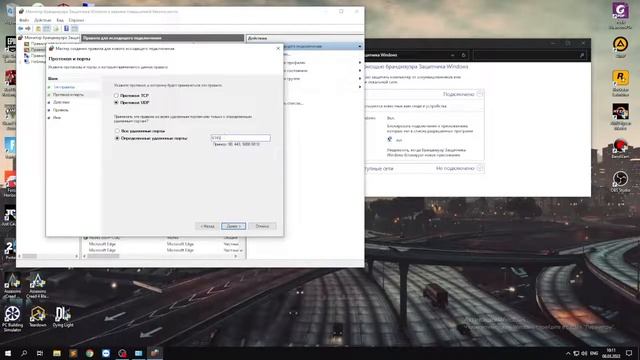Select the UDP protocol radio button

point(116,102)
